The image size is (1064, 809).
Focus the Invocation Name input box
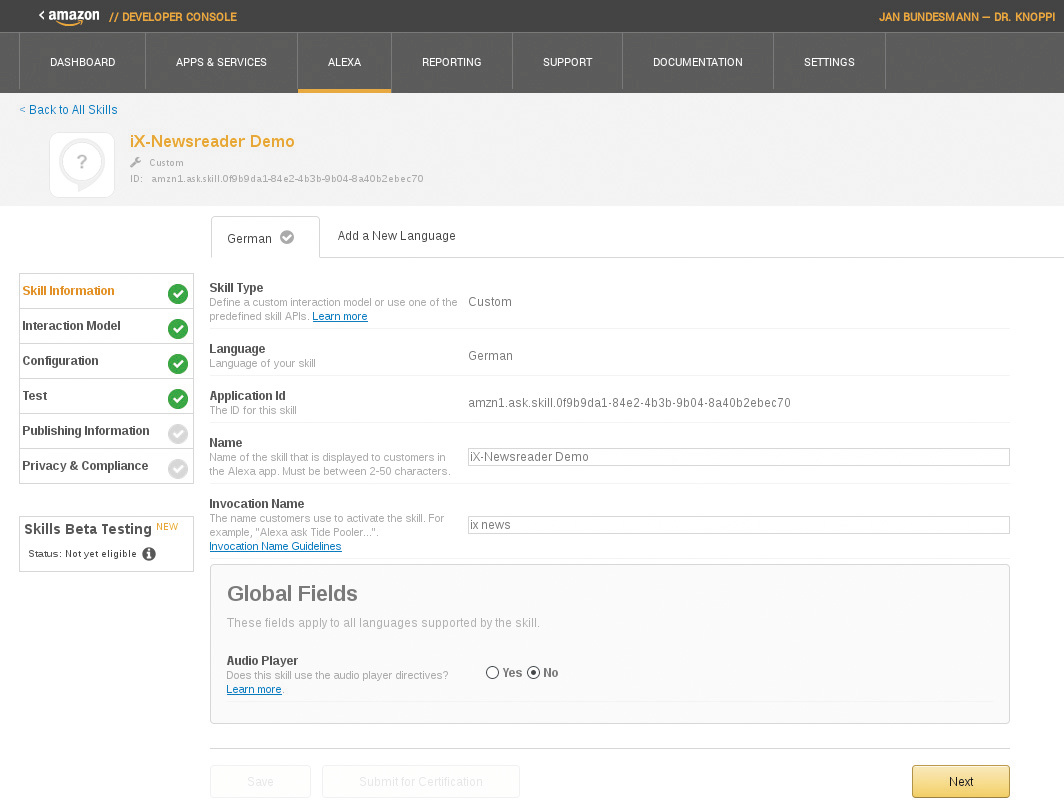738,525
